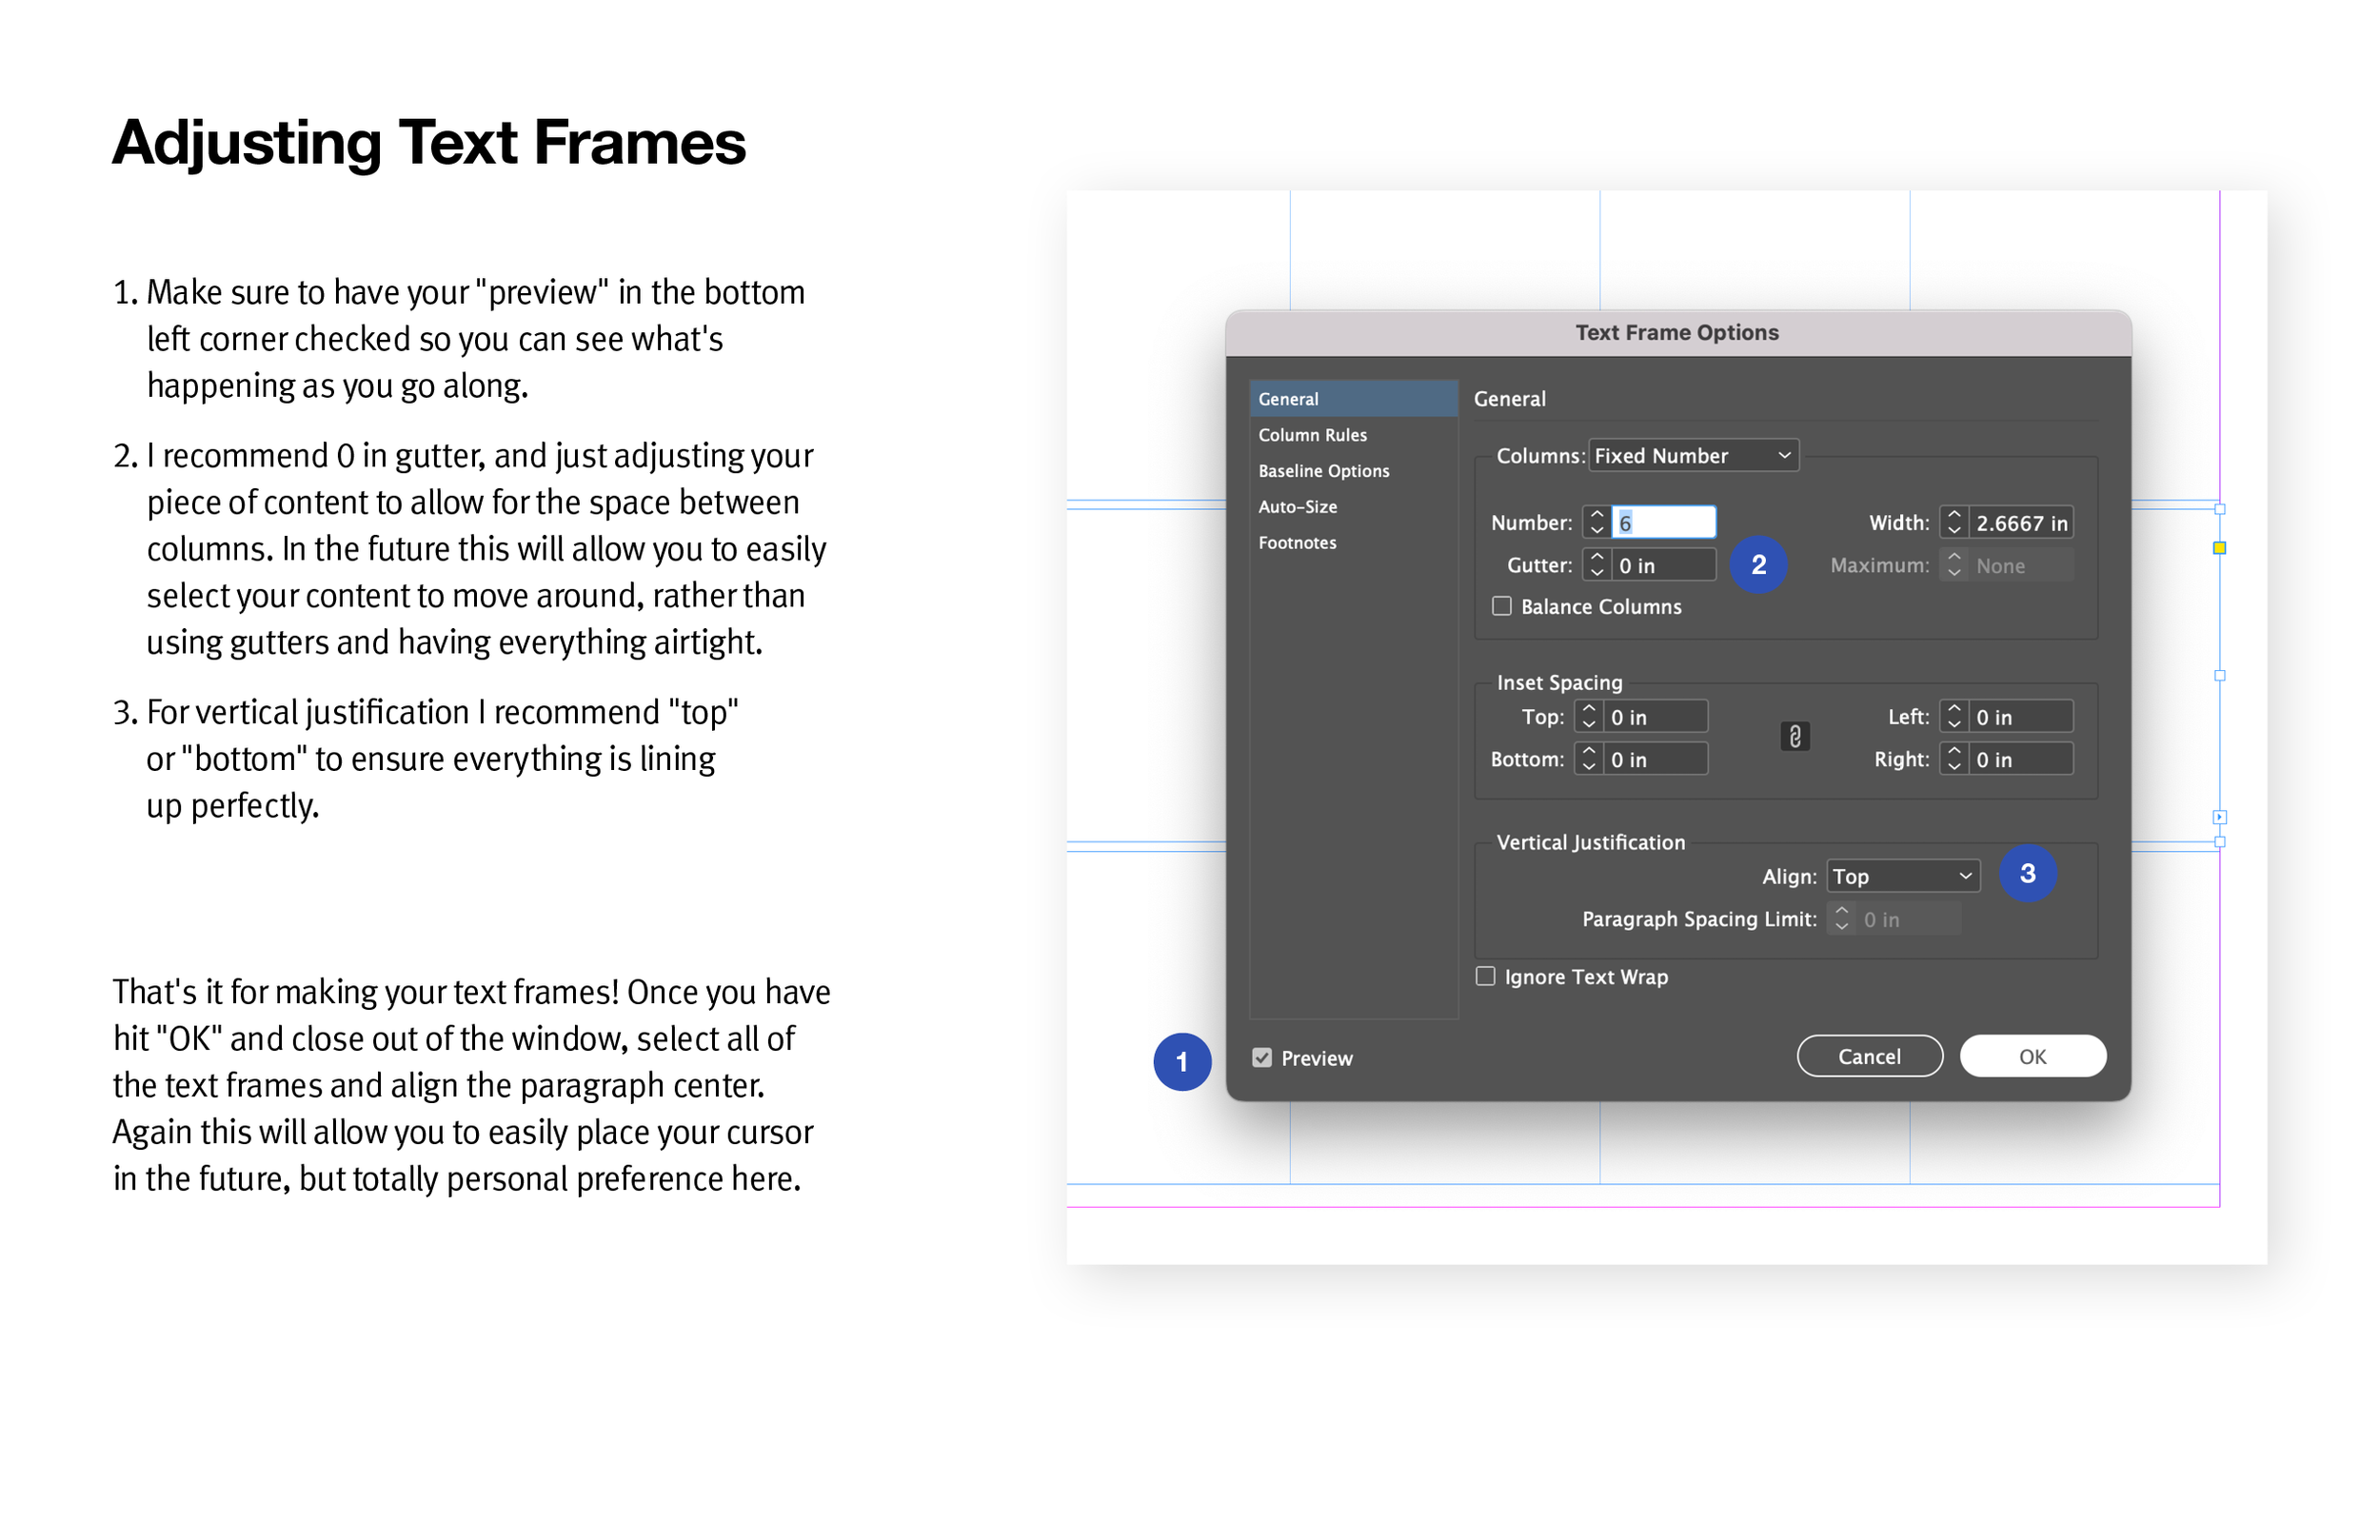Viewport: 2380px width, 1540px height.
Task: Click OK to apply text frame options
Action: pos(2032,1055)
